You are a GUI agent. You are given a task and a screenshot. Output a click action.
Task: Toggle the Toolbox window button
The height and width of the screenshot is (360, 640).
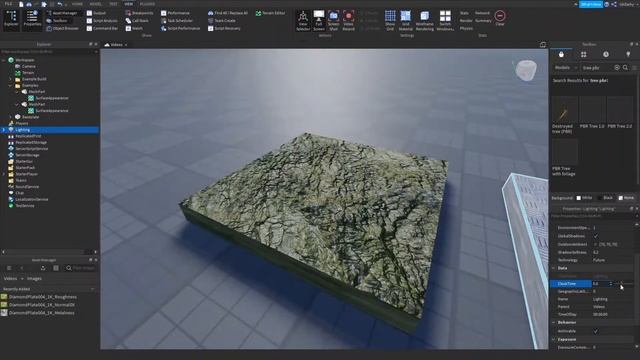(57, 20)
